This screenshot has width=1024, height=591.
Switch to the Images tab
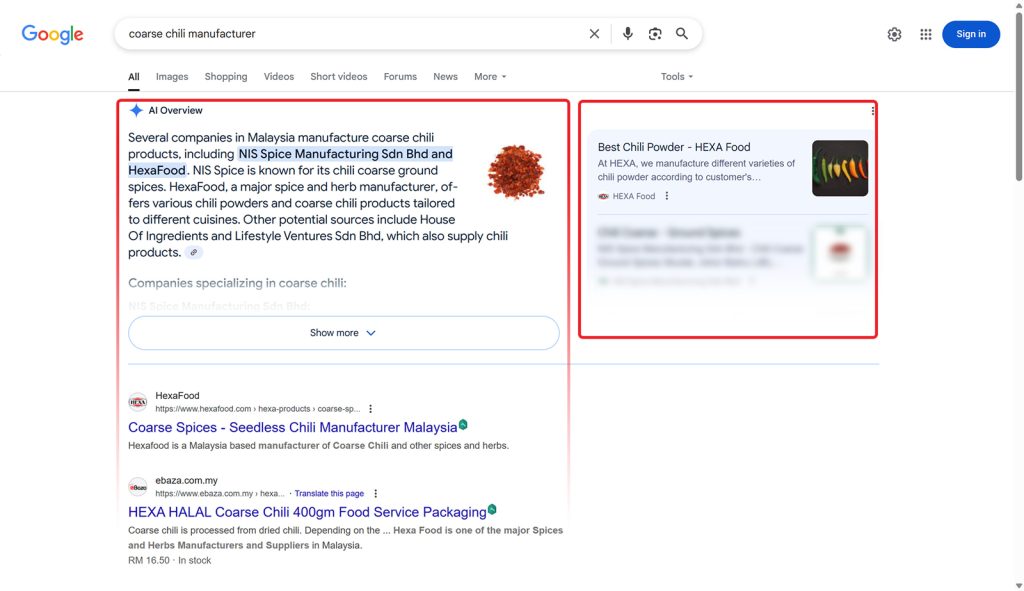172,76
